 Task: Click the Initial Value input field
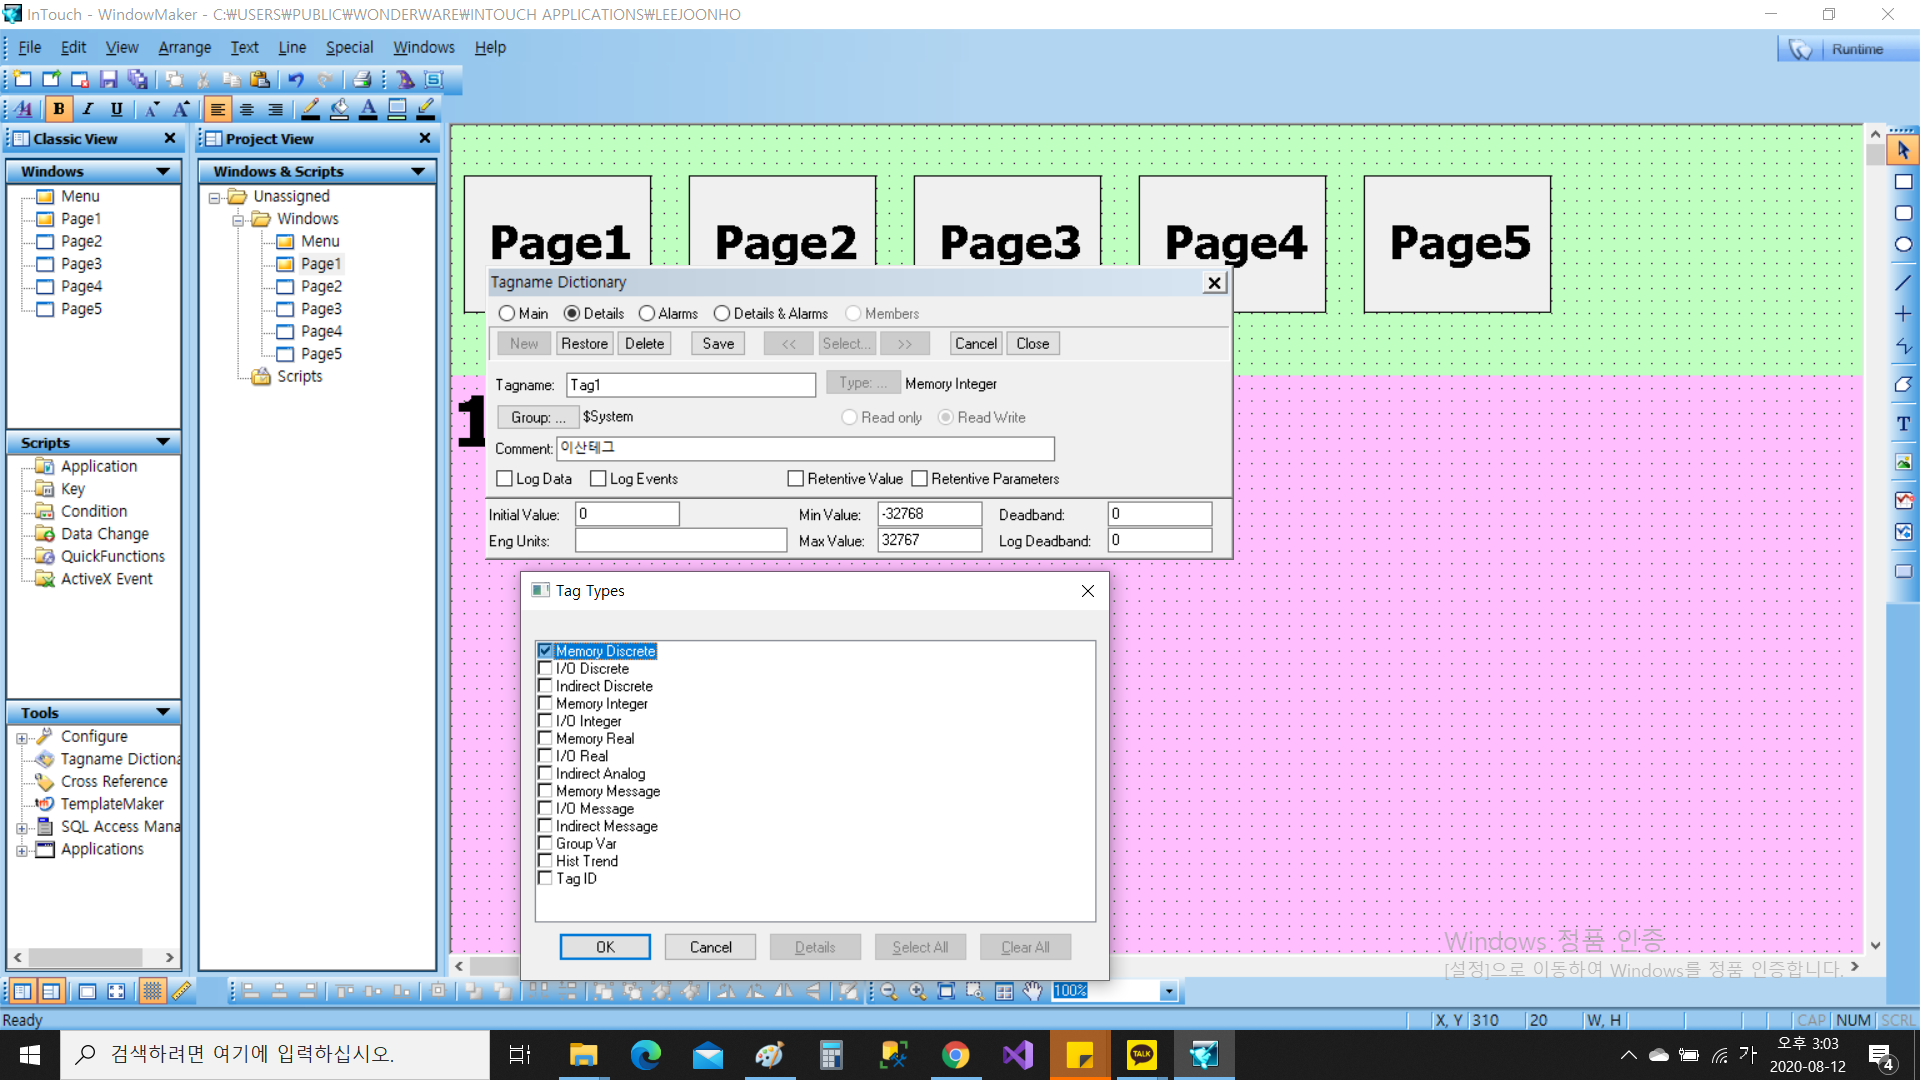tap(627, 514)
